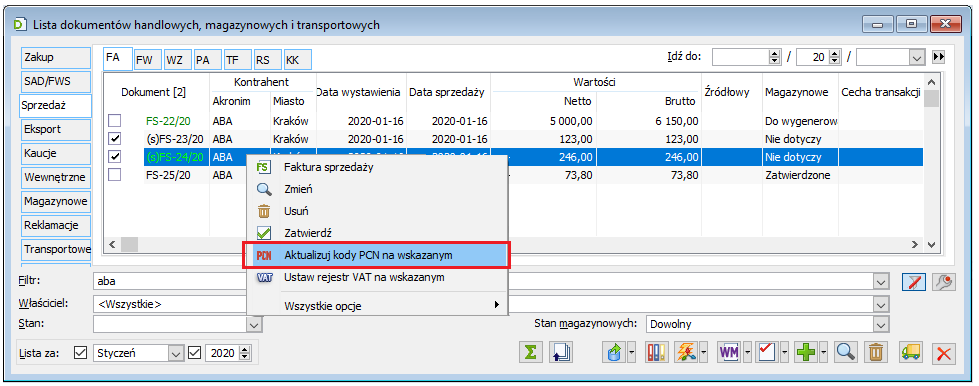Open the Idź do series dropdown
979x386 pixels.
coord(917,57)
